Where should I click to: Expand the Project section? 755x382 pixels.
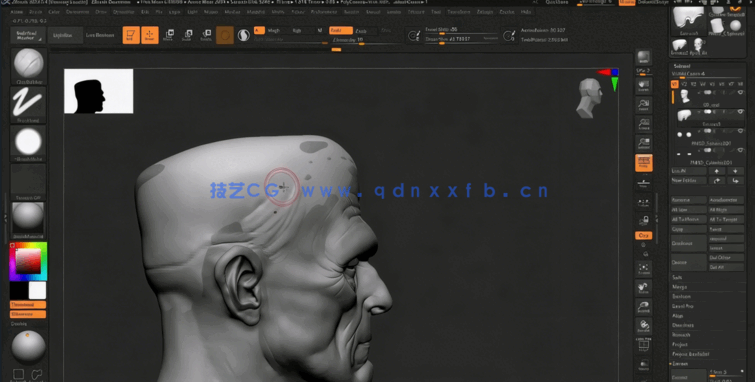point(680,344)
